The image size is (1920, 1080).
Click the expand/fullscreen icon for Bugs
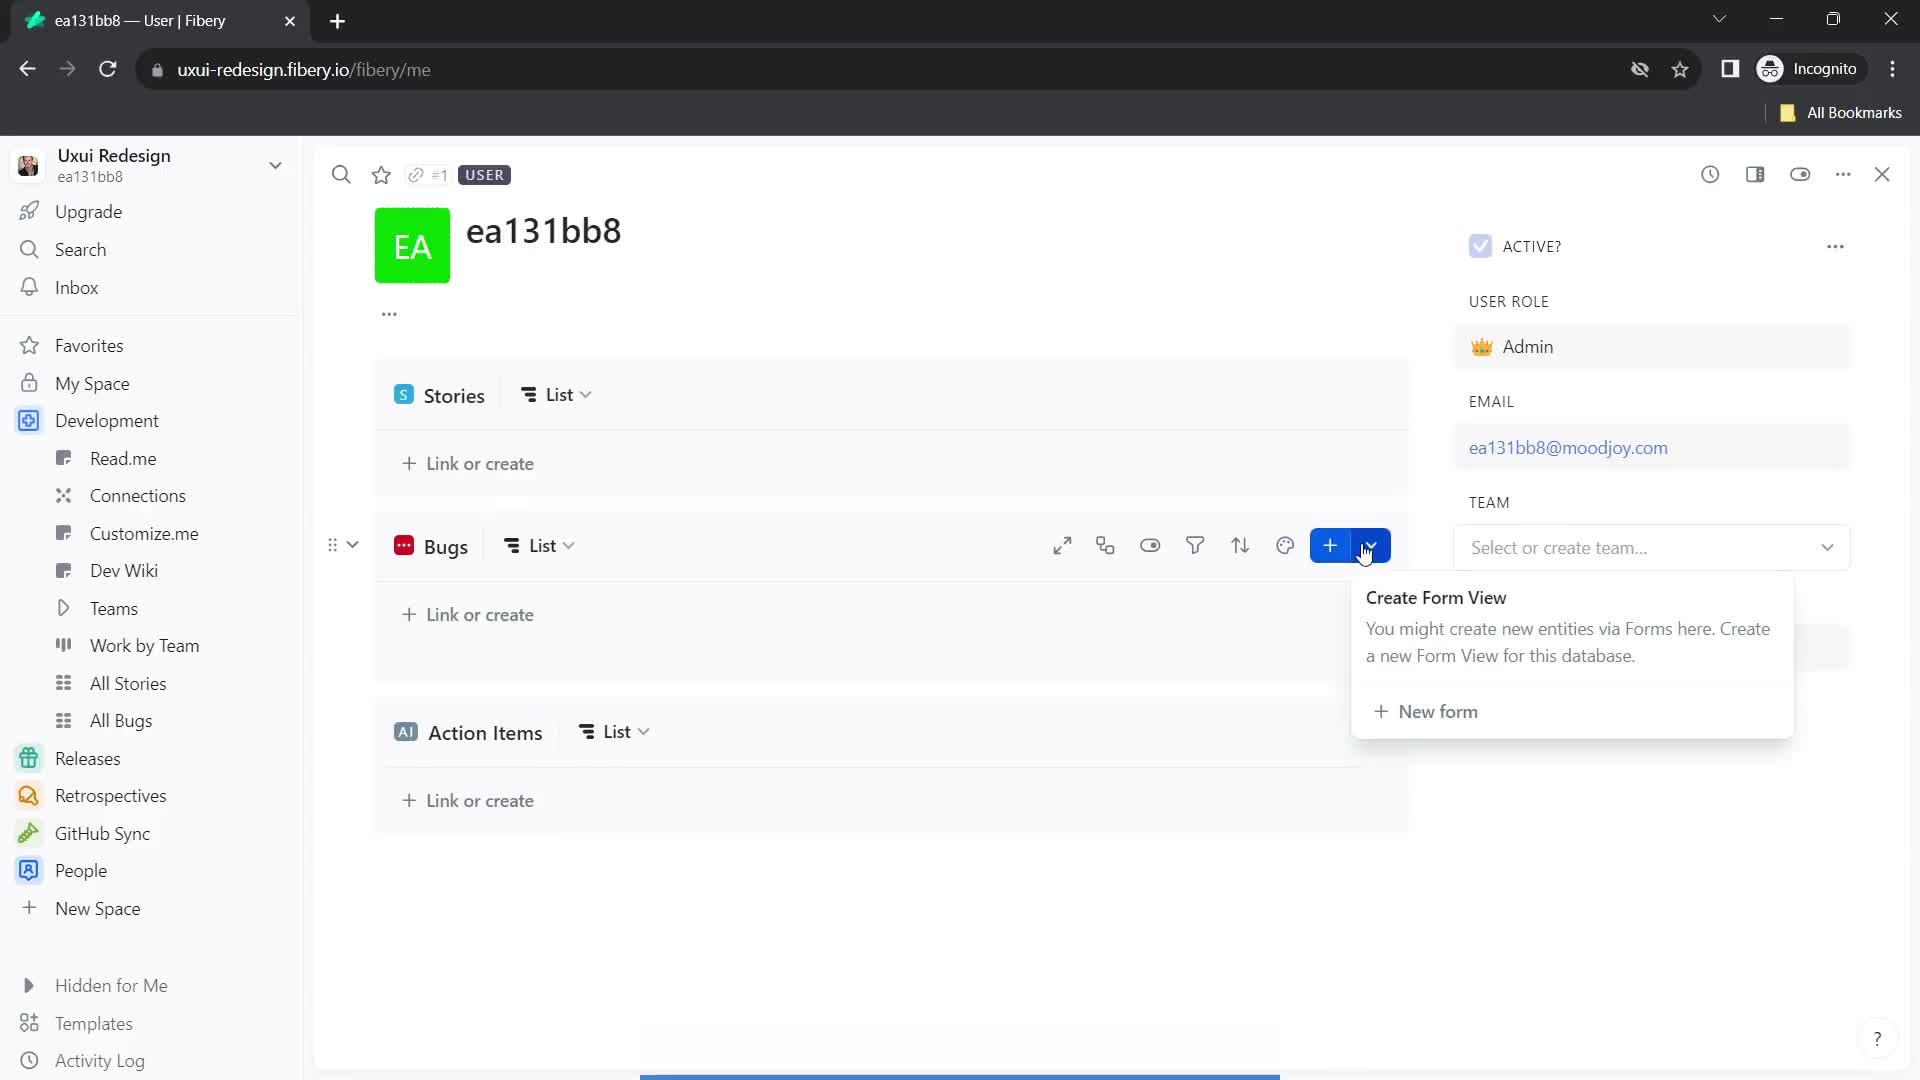[1062, 546]
